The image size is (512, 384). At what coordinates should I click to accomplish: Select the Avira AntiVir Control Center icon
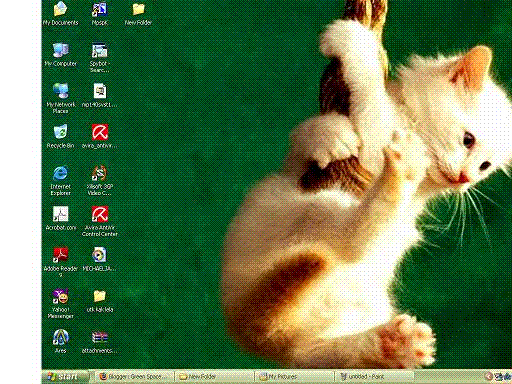point(99,221)
